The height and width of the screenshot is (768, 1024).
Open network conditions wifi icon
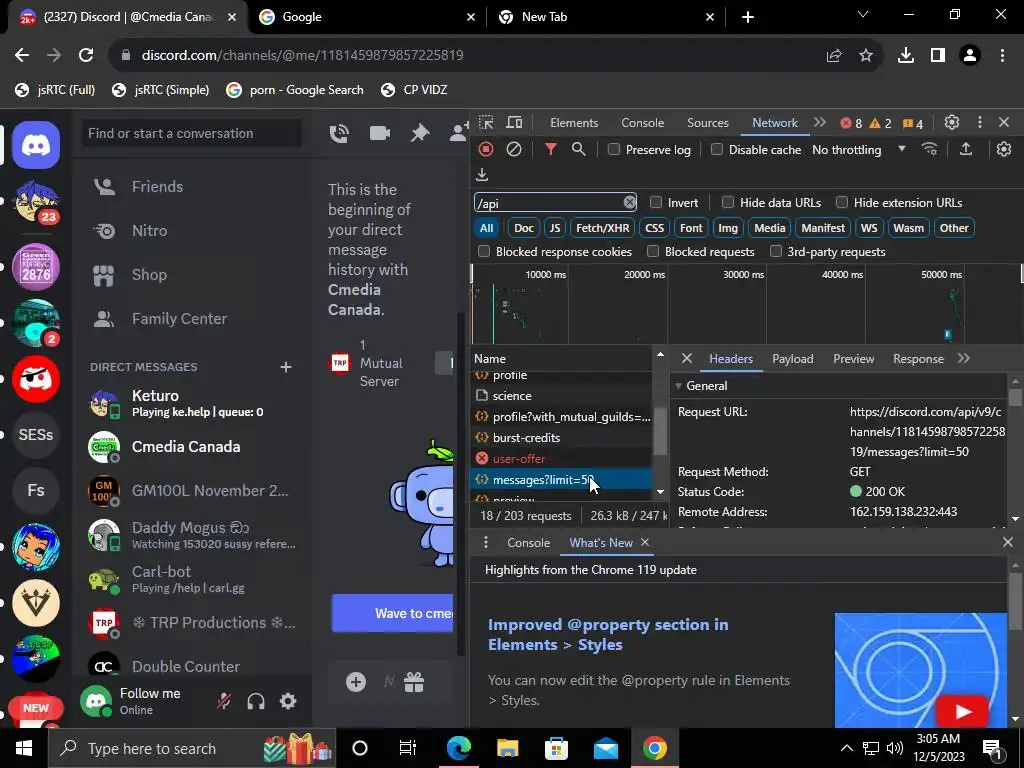929,150
